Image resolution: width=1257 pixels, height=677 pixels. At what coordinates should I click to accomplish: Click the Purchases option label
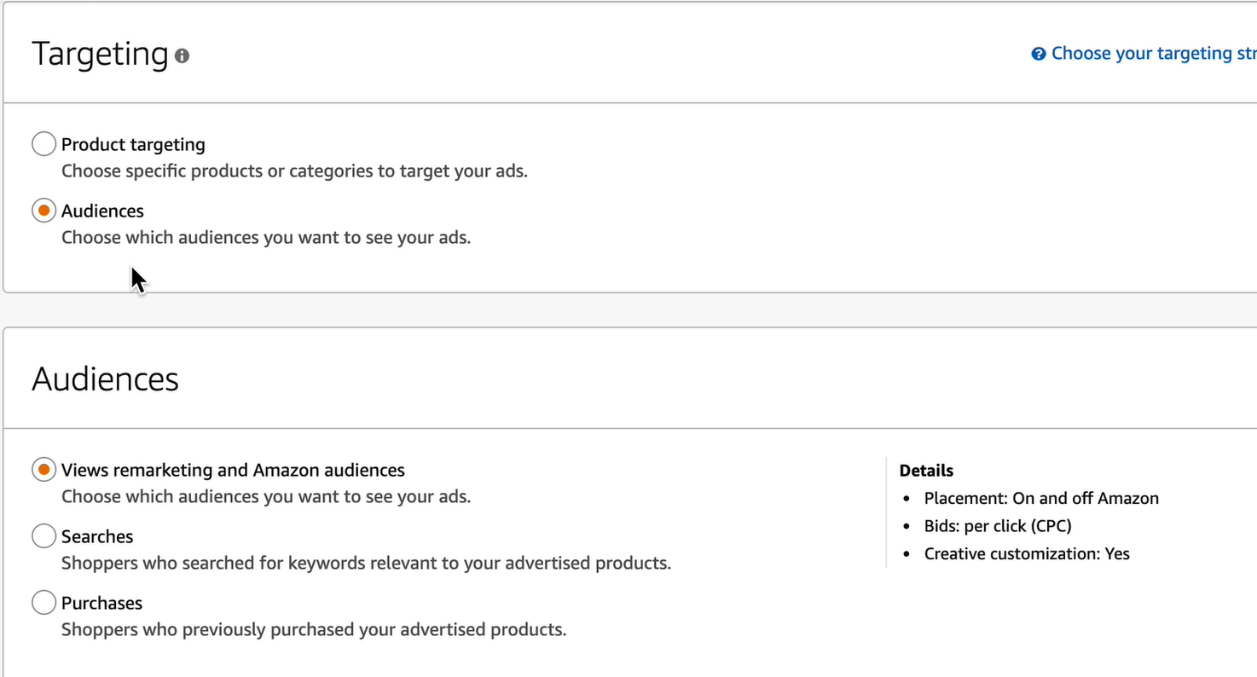click(102, 603)
